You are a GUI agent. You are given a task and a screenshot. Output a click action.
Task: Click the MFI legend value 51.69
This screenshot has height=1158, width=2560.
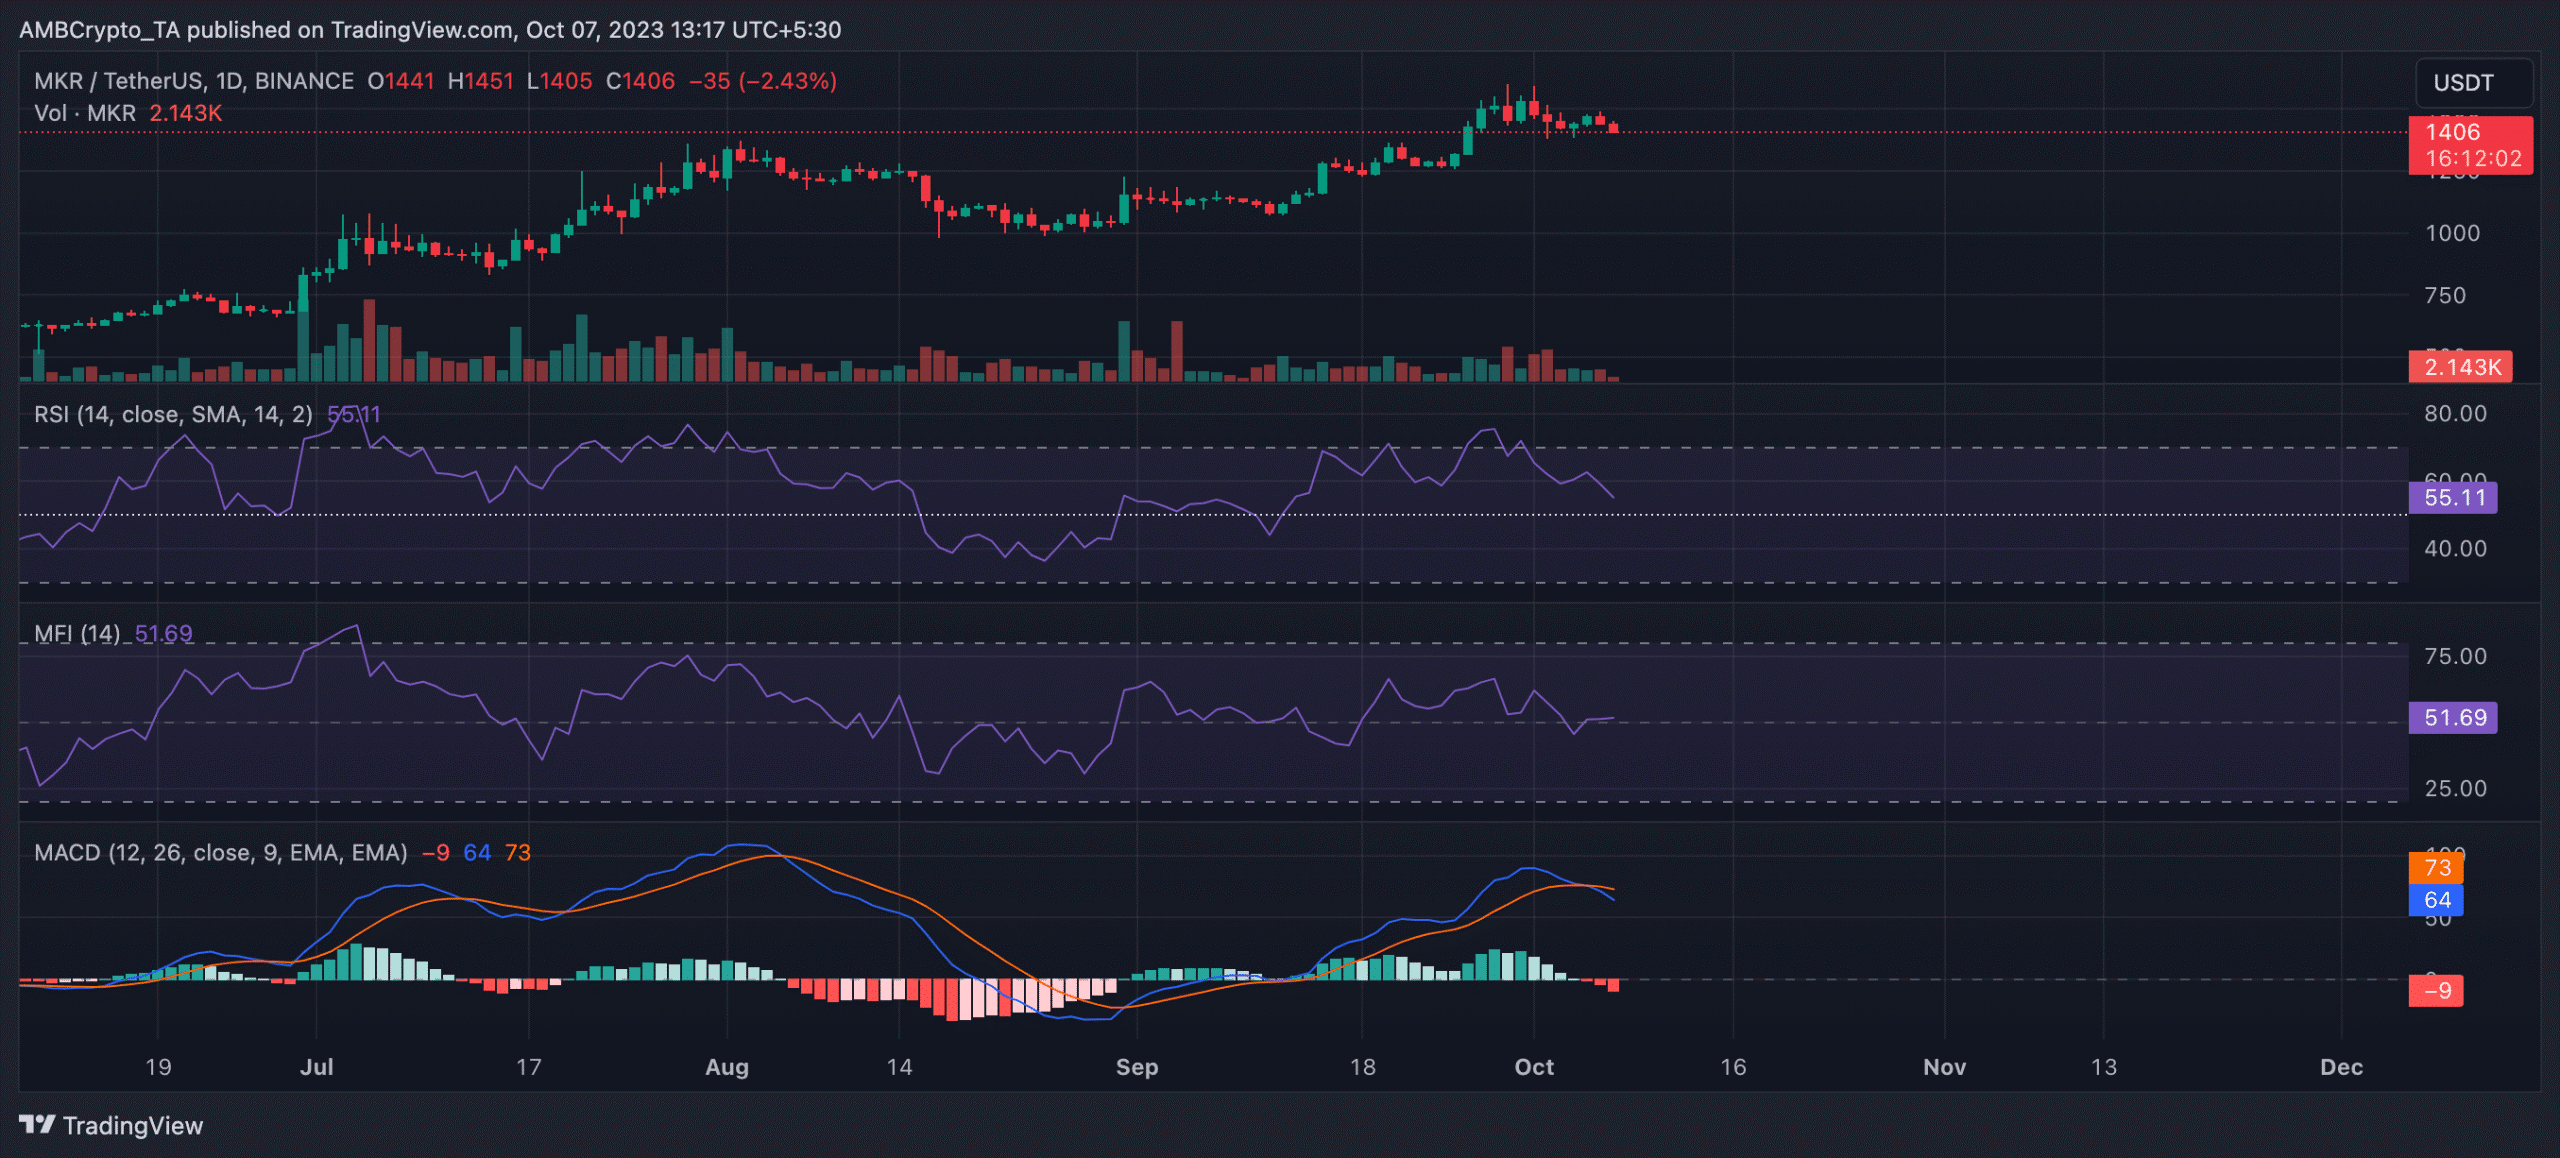(x=163, y=633)
